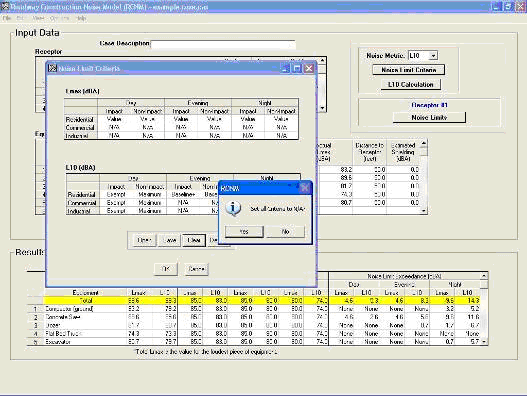Select L10 Industrial Day Non-Impact Maximum cell

pos(150,211)
